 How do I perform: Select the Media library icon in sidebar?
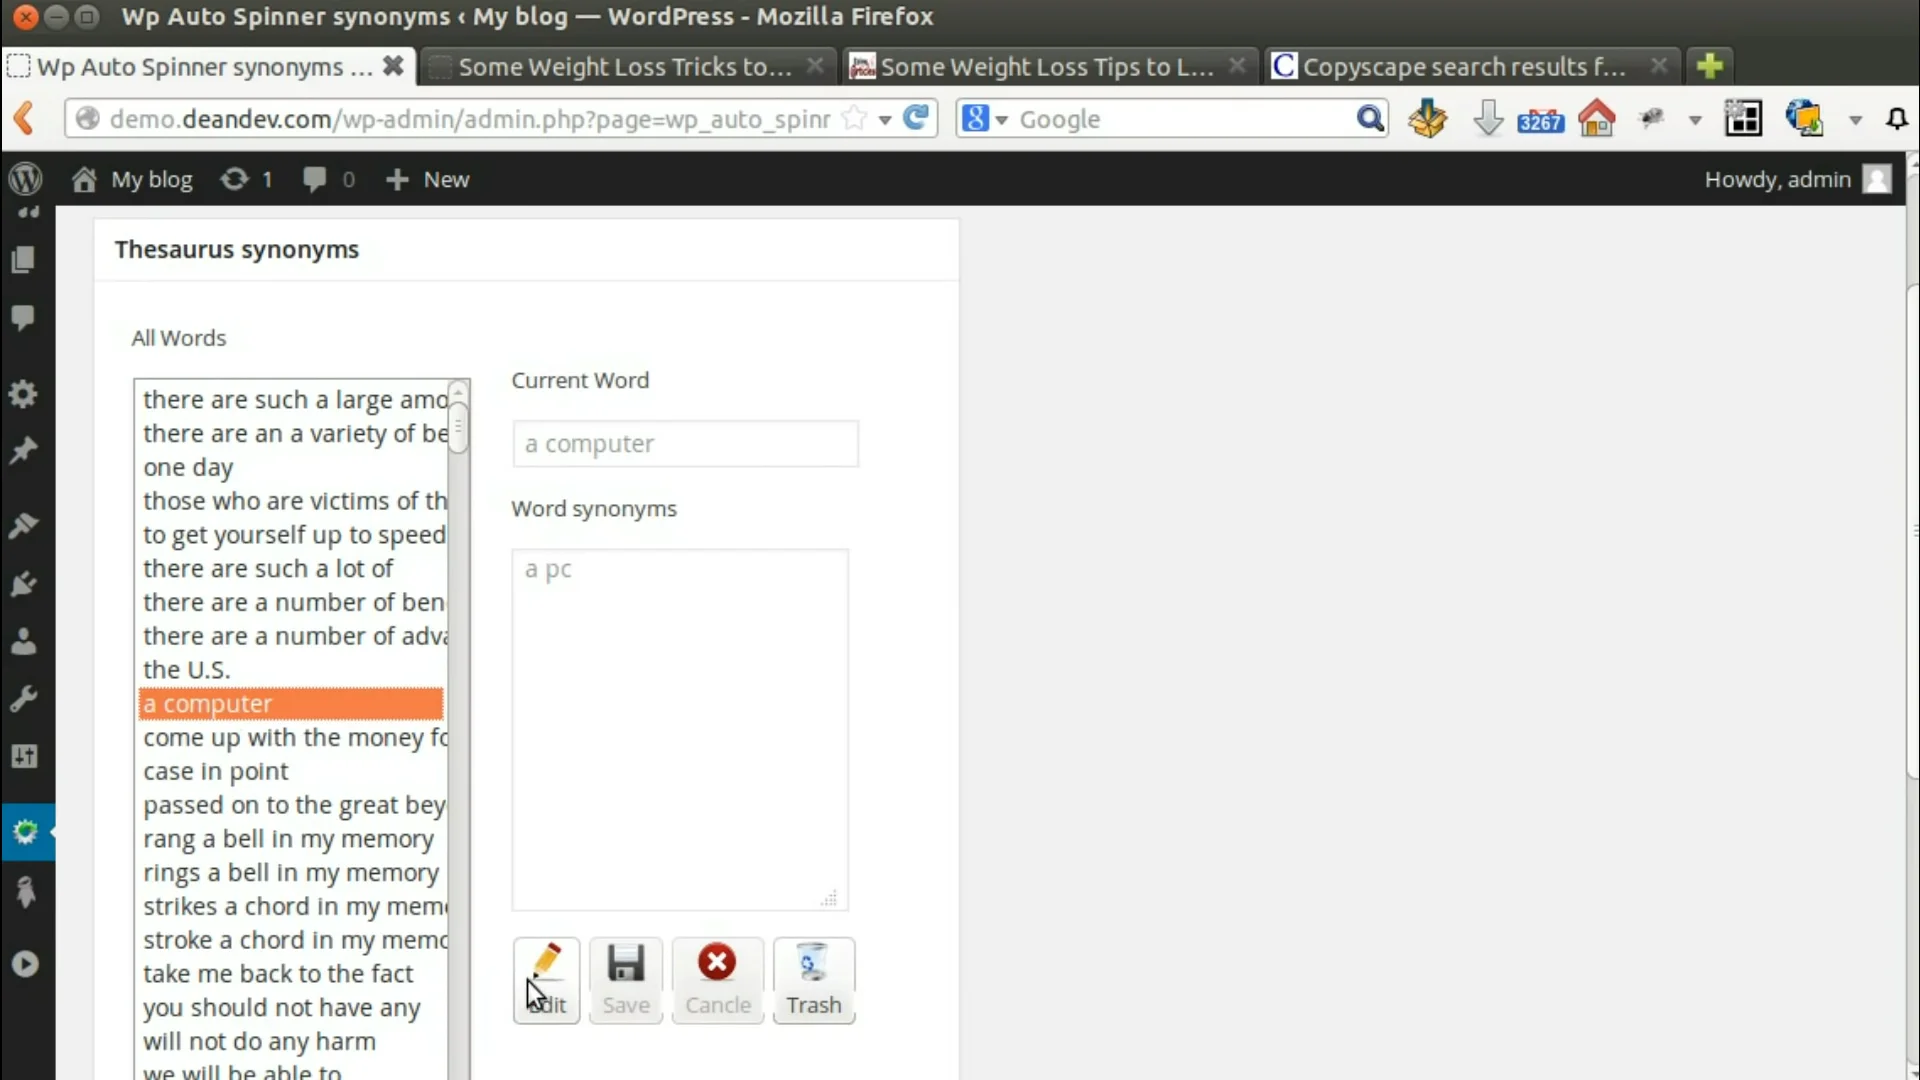[x=22, y=259]
